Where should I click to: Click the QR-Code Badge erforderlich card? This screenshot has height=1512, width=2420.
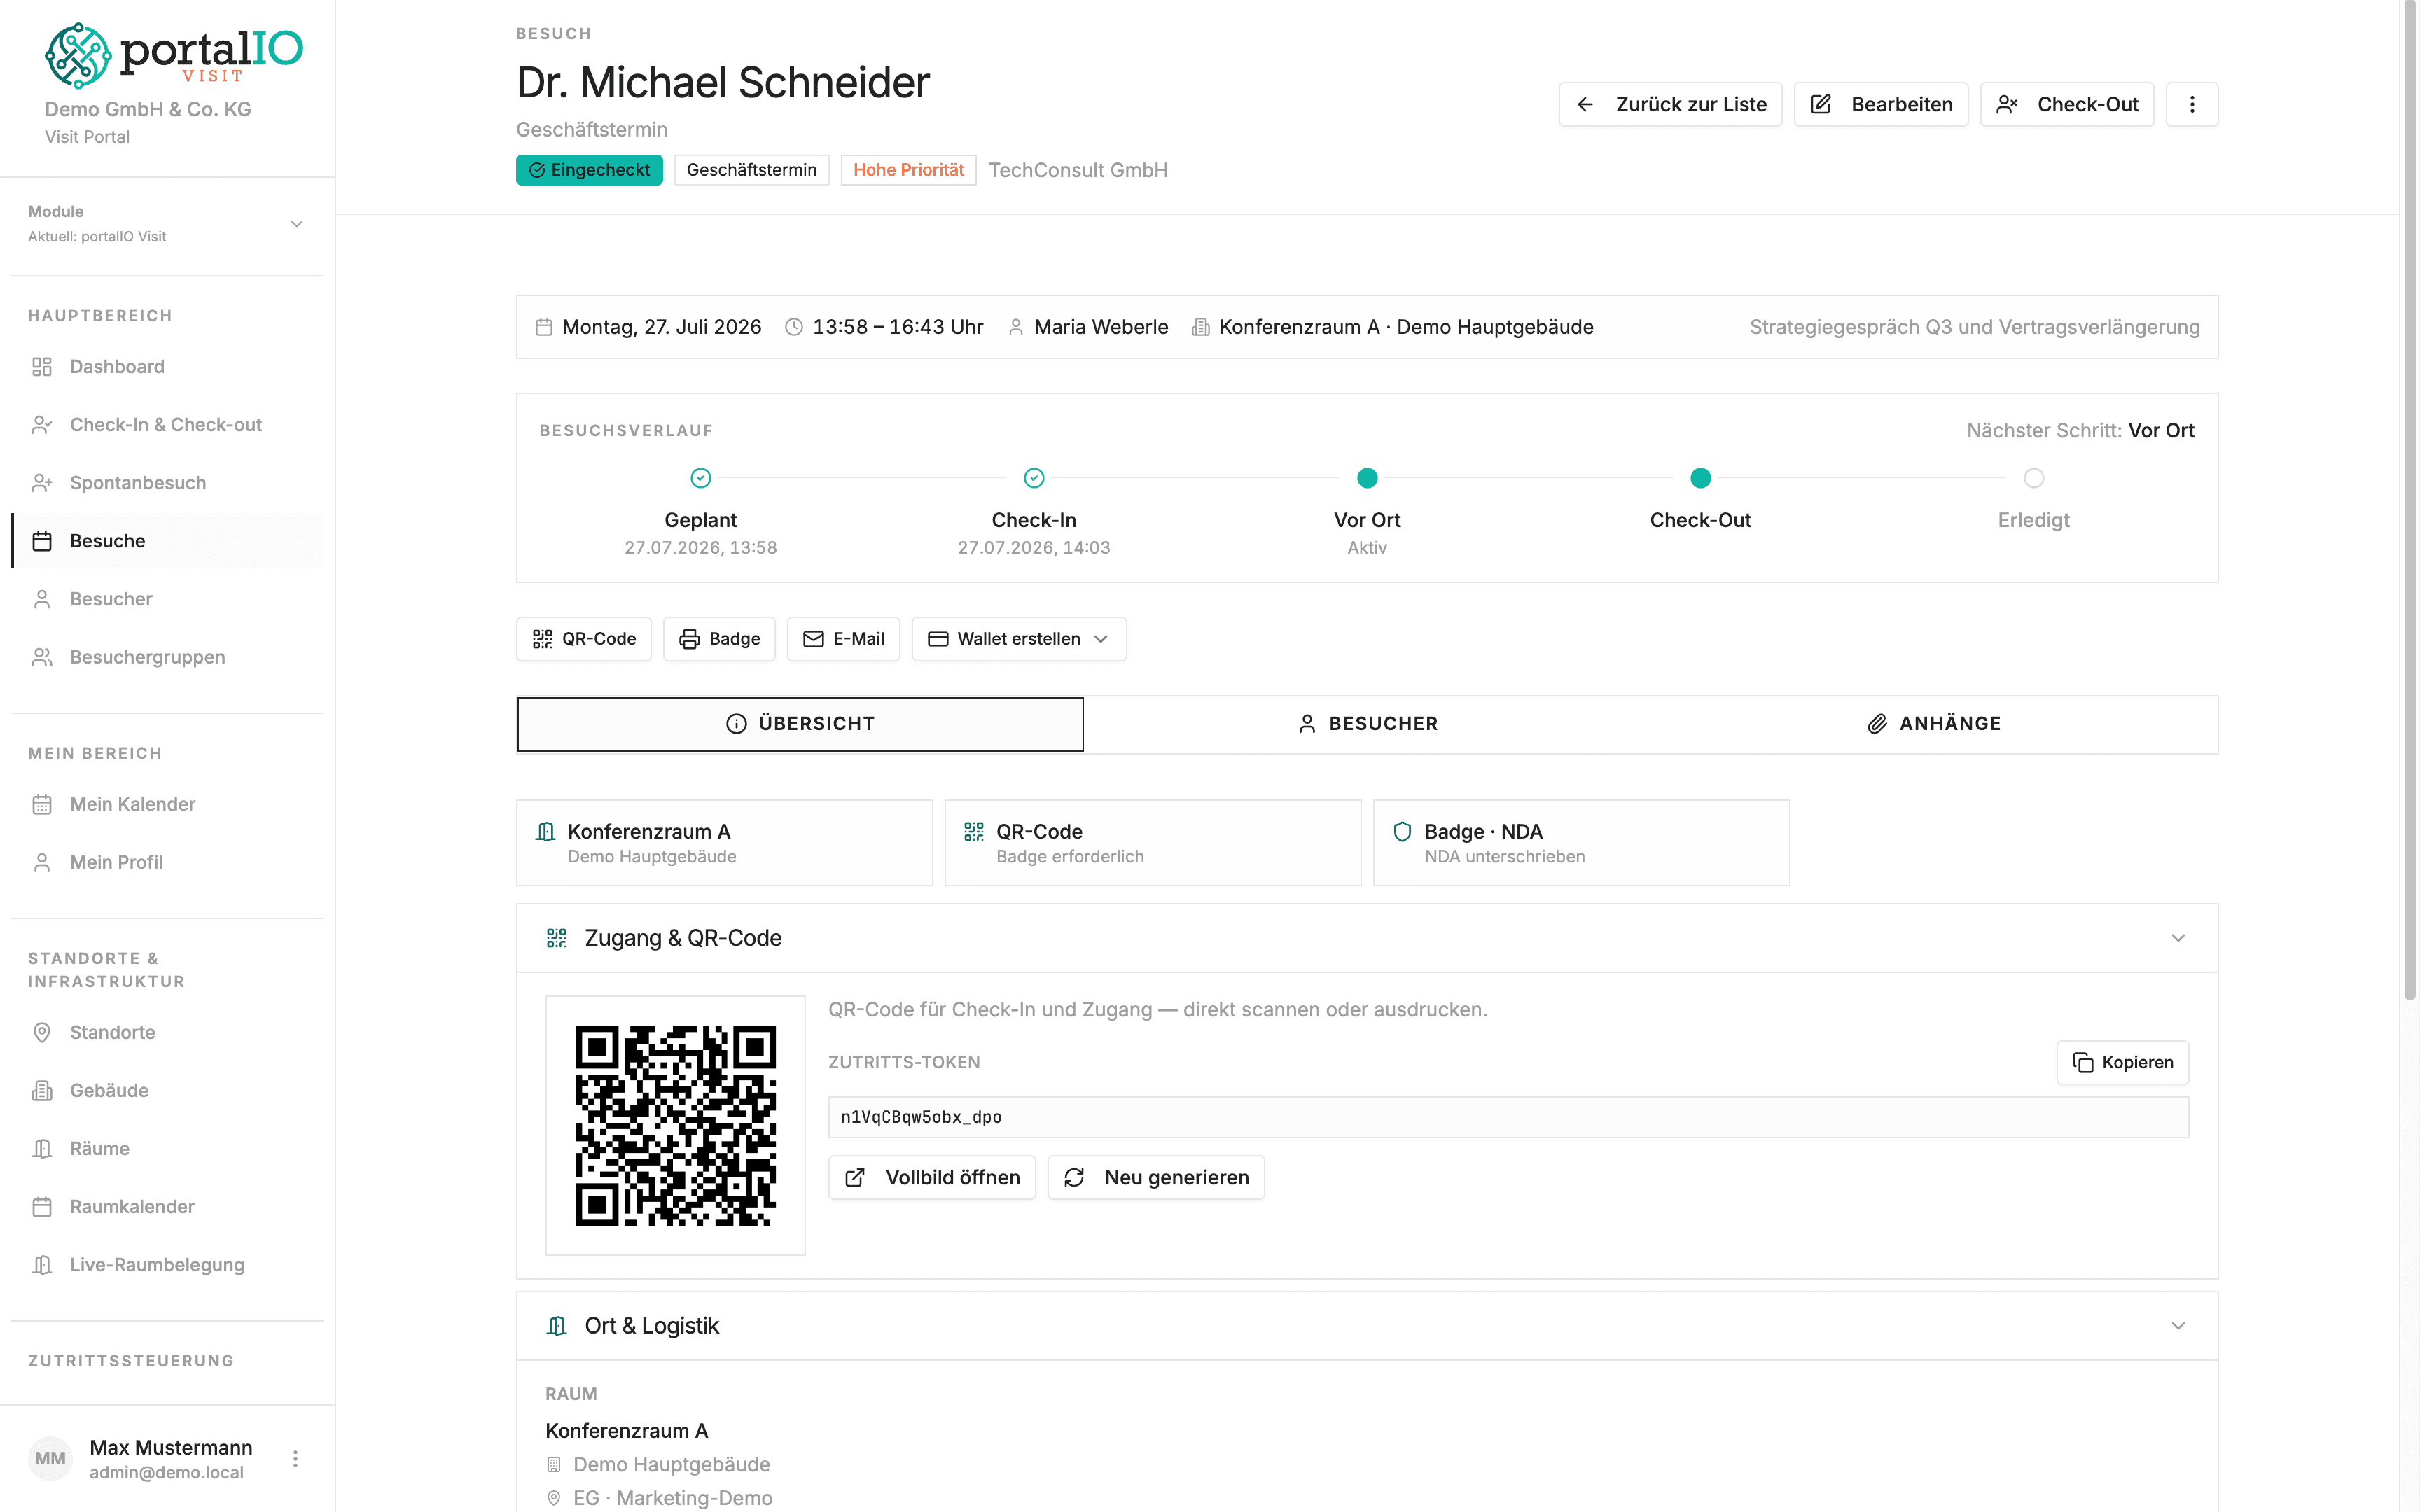tap(1153, 843)
